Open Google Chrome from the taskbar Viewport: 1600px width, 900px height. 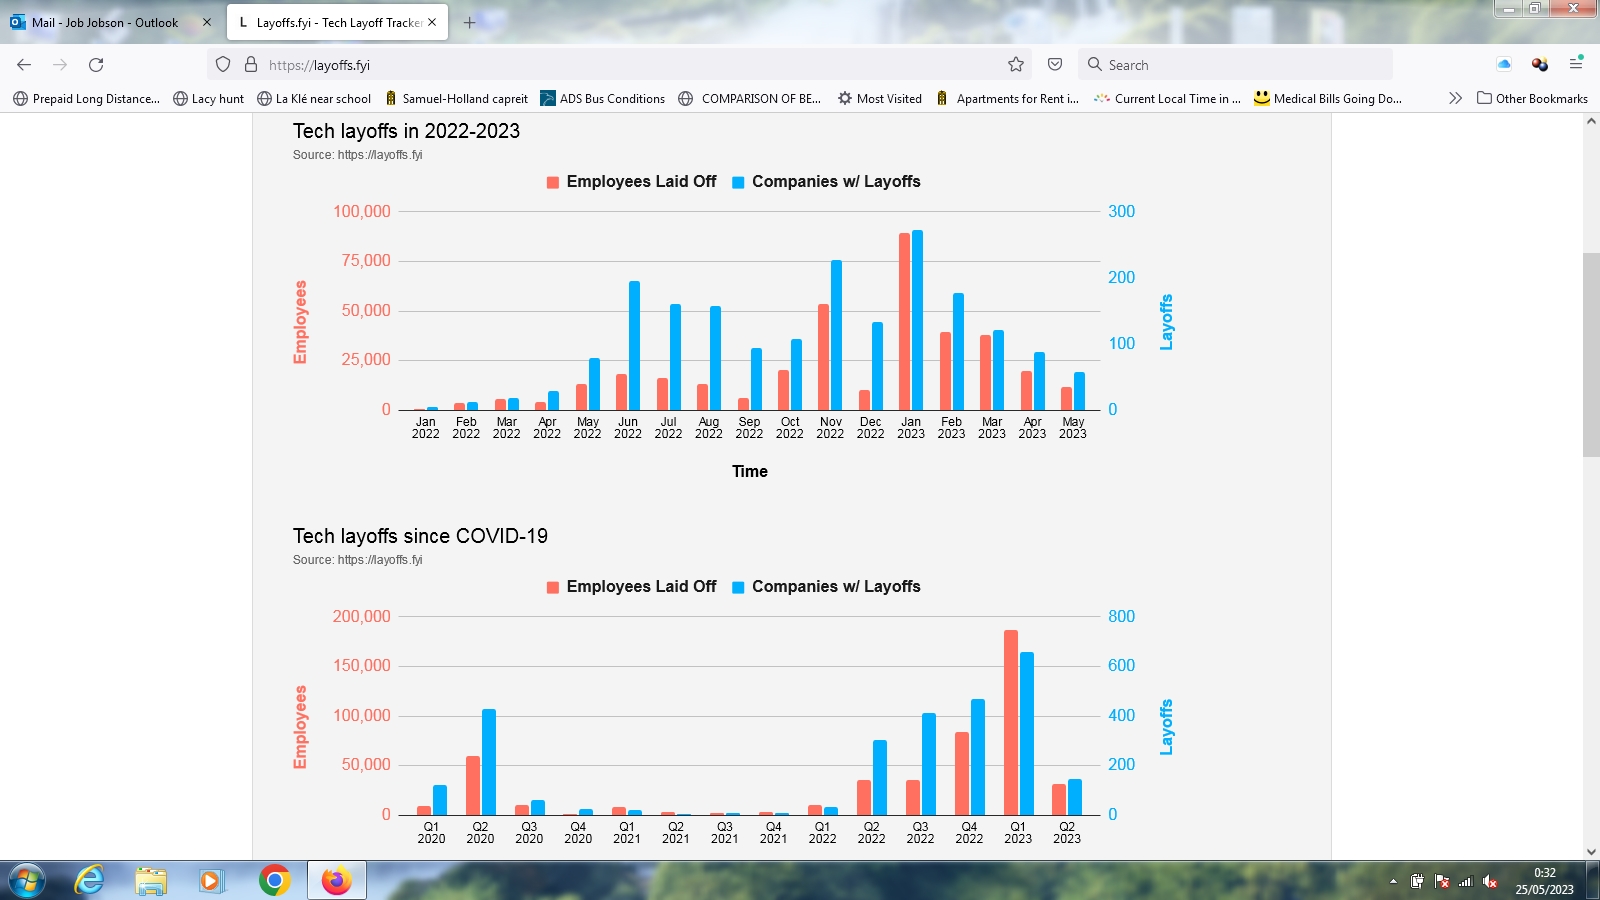pyautogui.click(x=274, y=880)
